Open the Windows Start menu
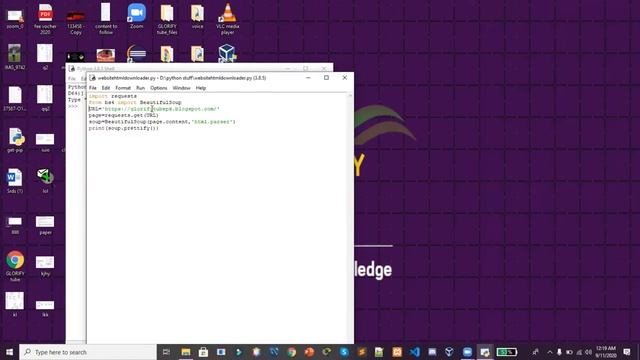 pyautogui.click(x=9, y=352)
